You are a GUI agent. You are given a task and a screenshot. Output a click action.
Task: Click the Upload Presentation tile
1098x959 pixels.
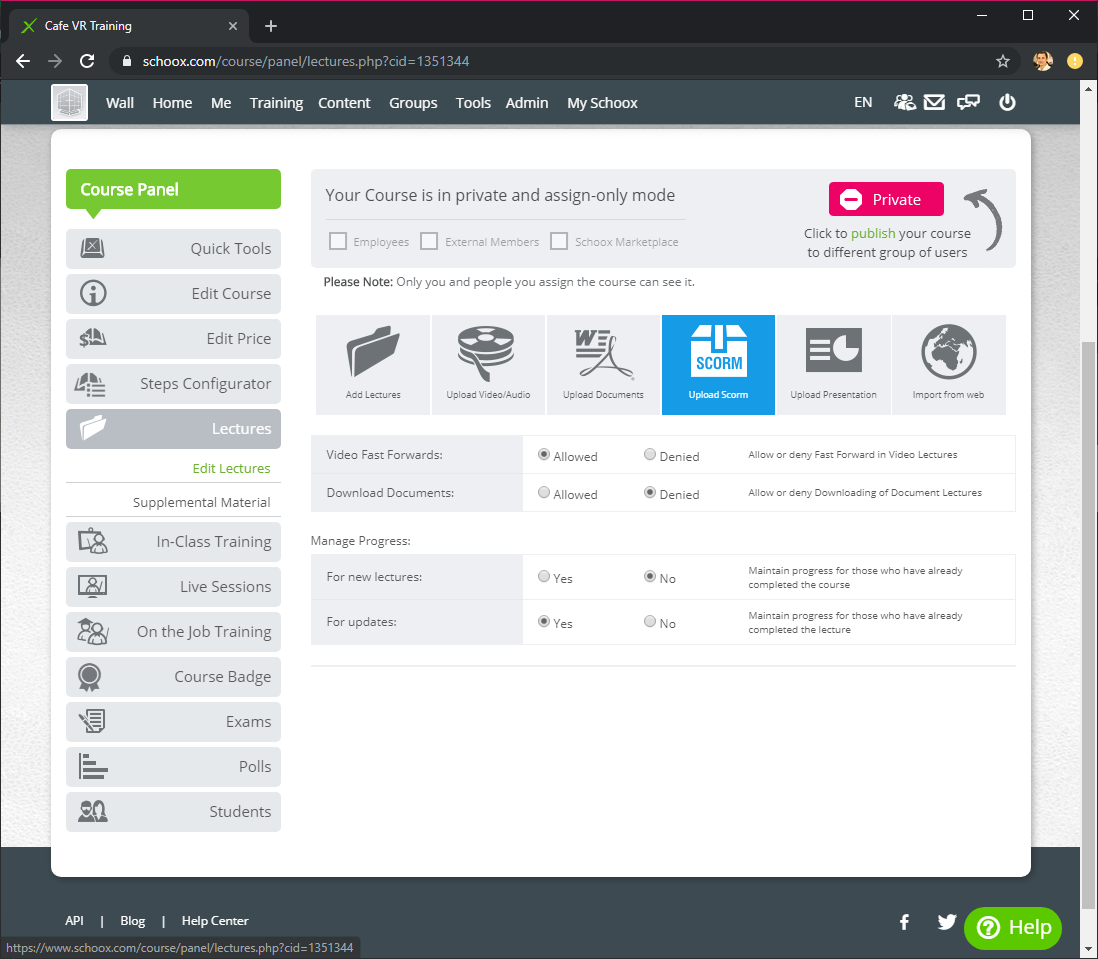[833, 365]
